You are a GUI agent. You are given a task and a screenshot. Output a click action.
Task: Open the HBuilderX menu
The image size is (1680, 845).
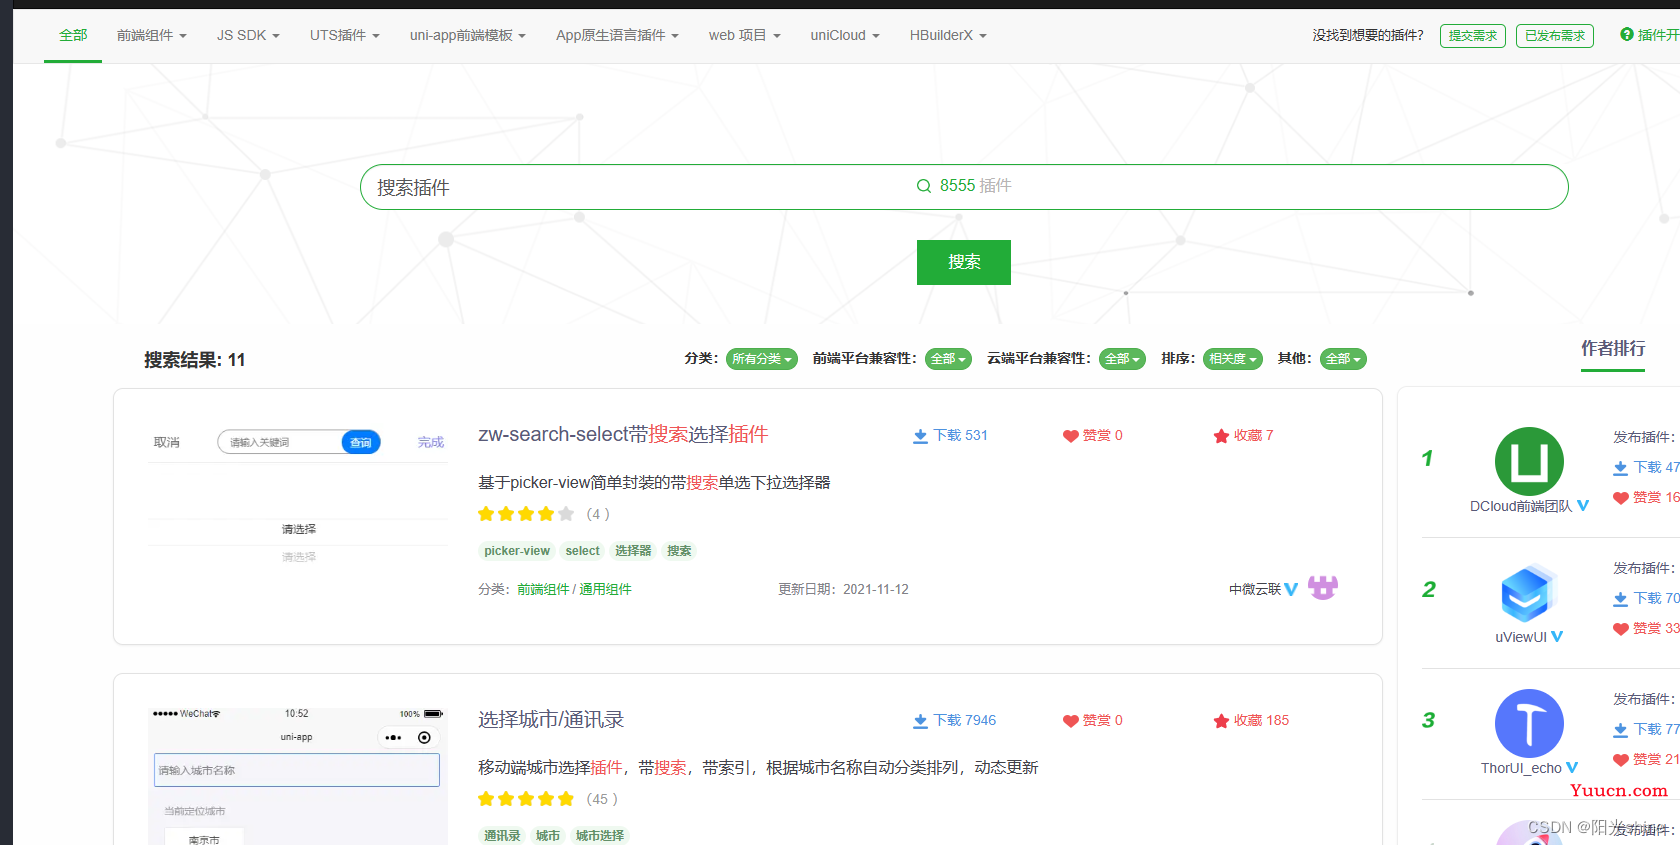(948, 35)
